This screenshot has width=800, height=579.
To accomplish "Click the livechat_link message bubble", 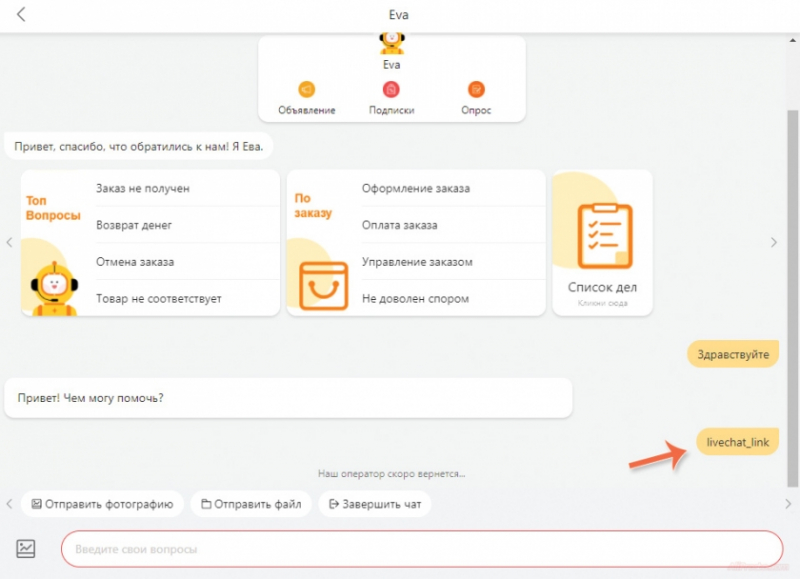I will tap(738, 442).
